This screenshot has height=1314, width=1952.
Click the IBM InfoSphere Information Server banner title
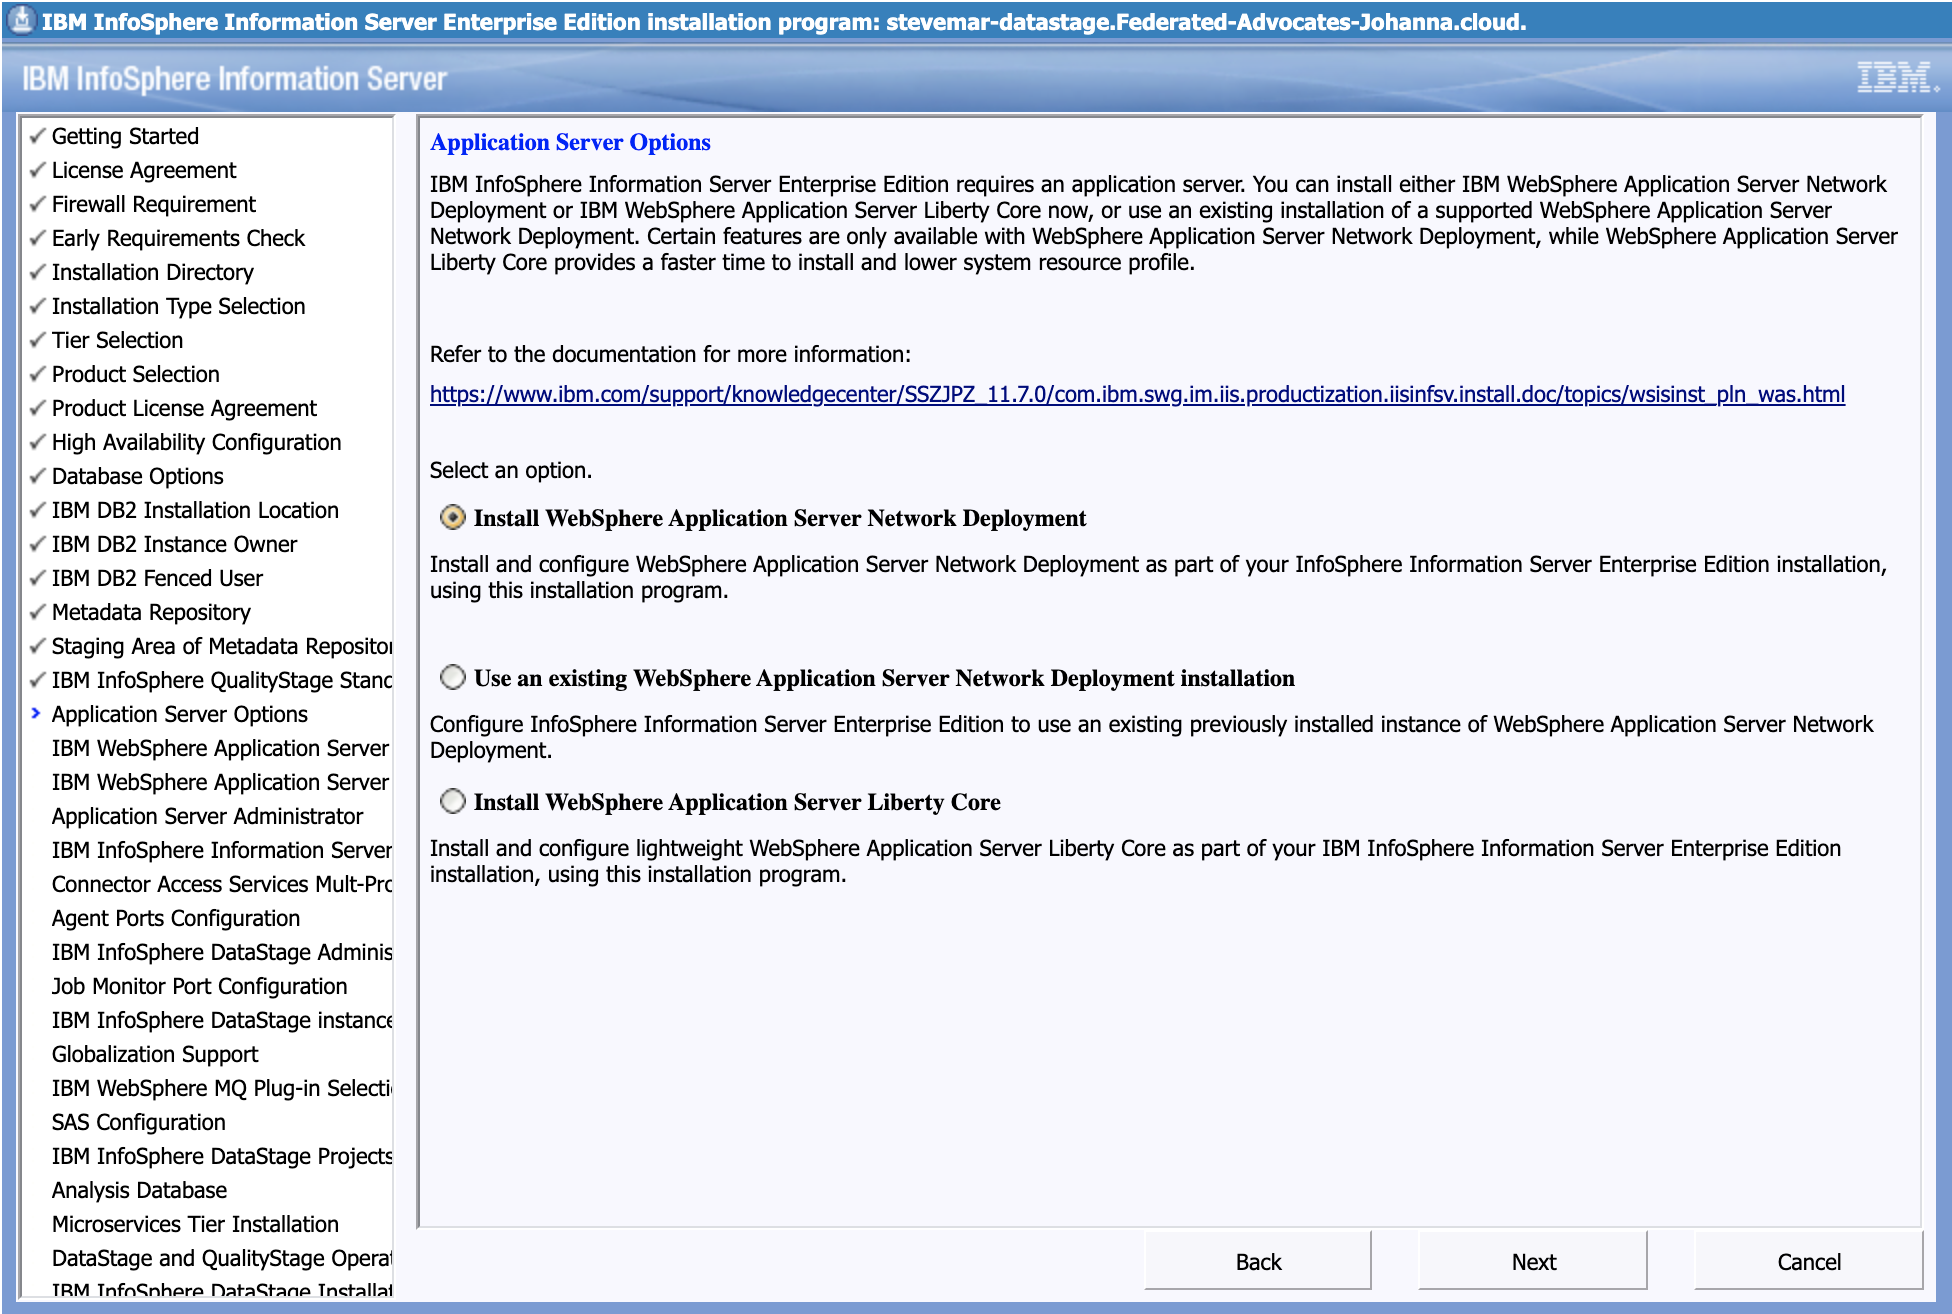tap(234, 78)
